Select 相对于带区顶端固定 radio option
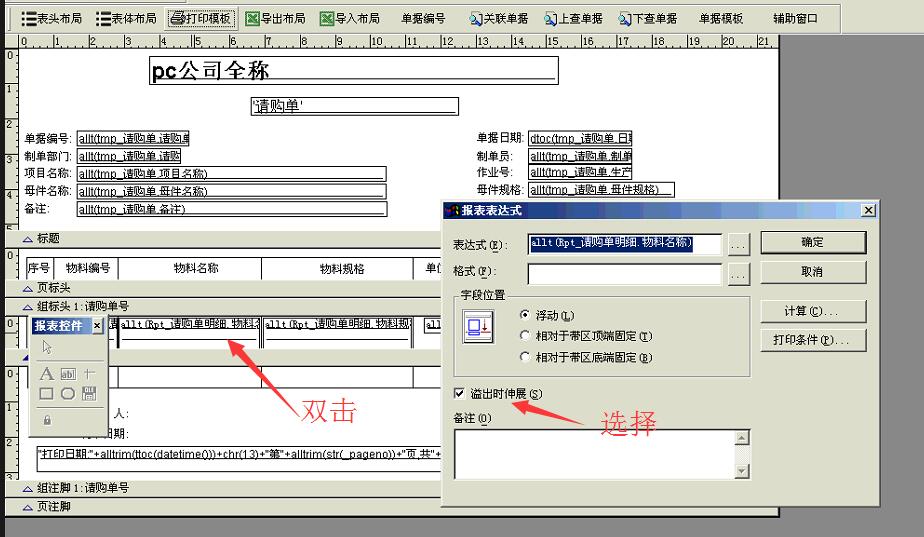This screenshot has width=924, height=537. (x=526, y=336)
